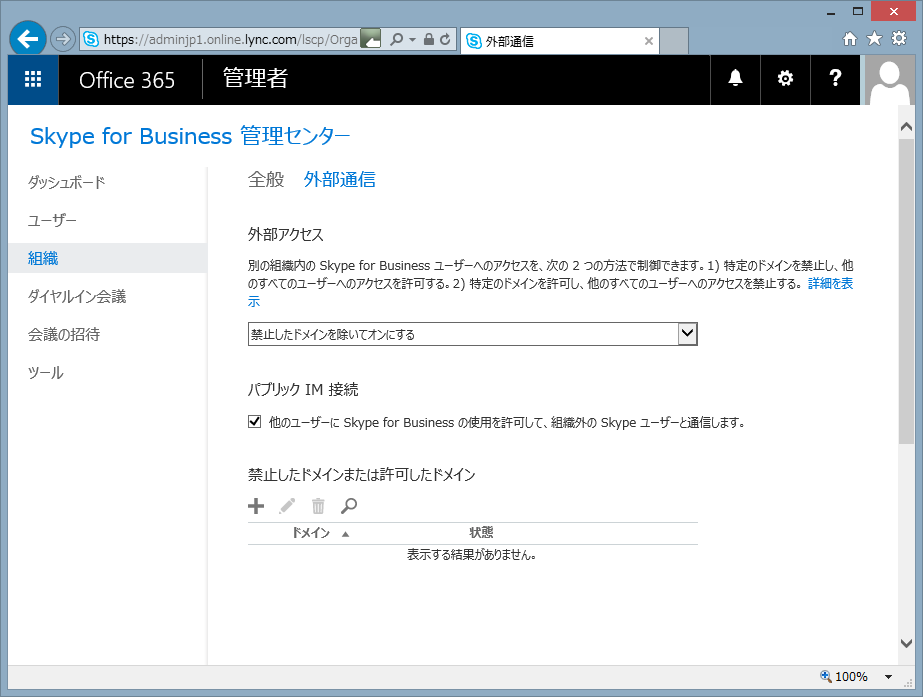Click Skype for Business 管理センター title

pyautogui.click(x=190, y=136)
